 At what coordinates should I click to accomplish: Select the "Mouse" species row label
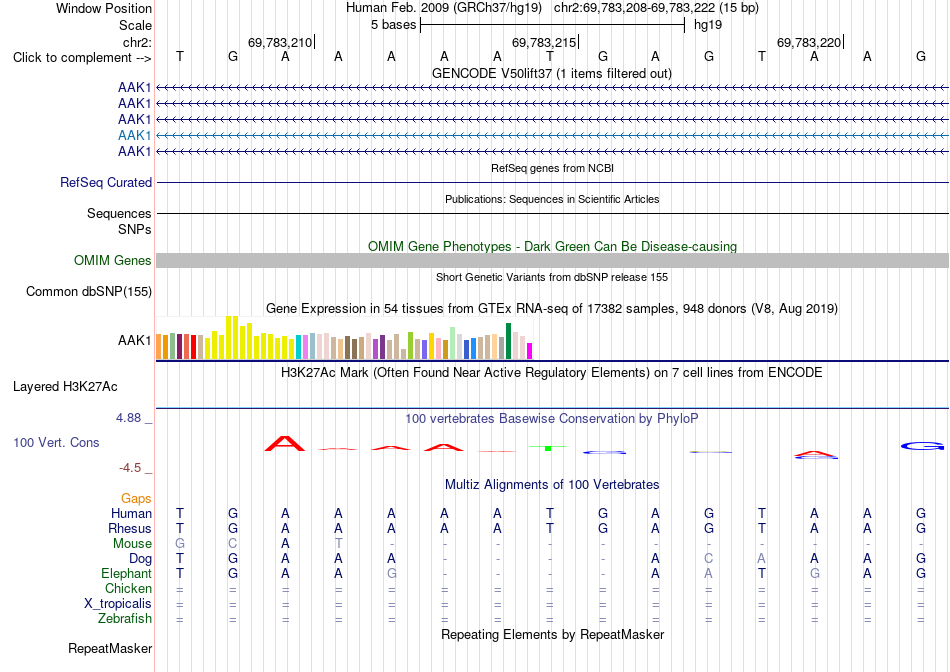(x=132, y=544)
